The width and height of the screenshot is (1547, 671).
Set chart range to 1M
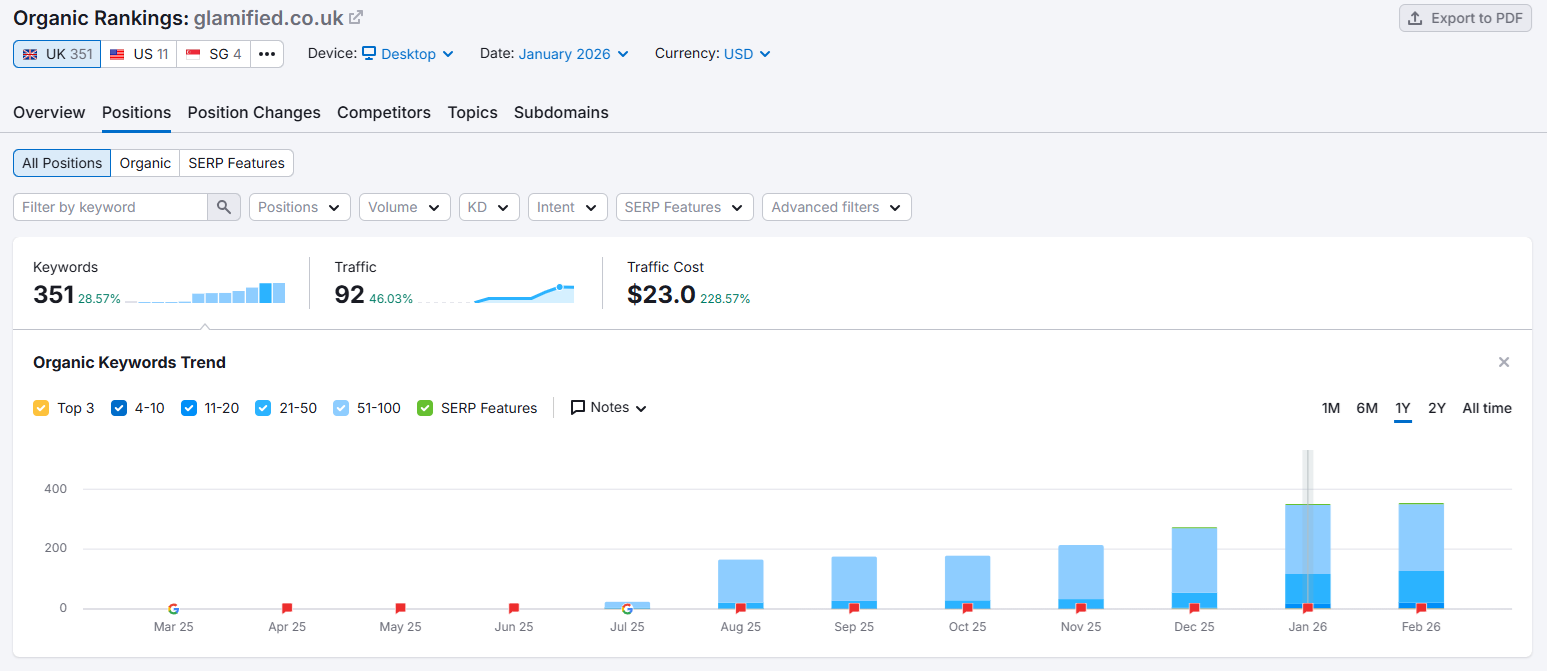pos(1331,408)
